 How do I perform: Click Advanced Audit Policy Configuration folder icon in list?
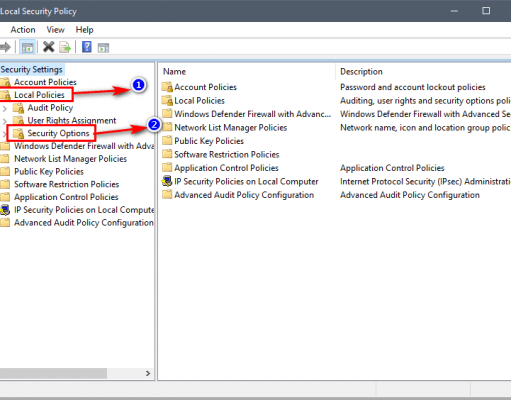click(x=167, y=195)
